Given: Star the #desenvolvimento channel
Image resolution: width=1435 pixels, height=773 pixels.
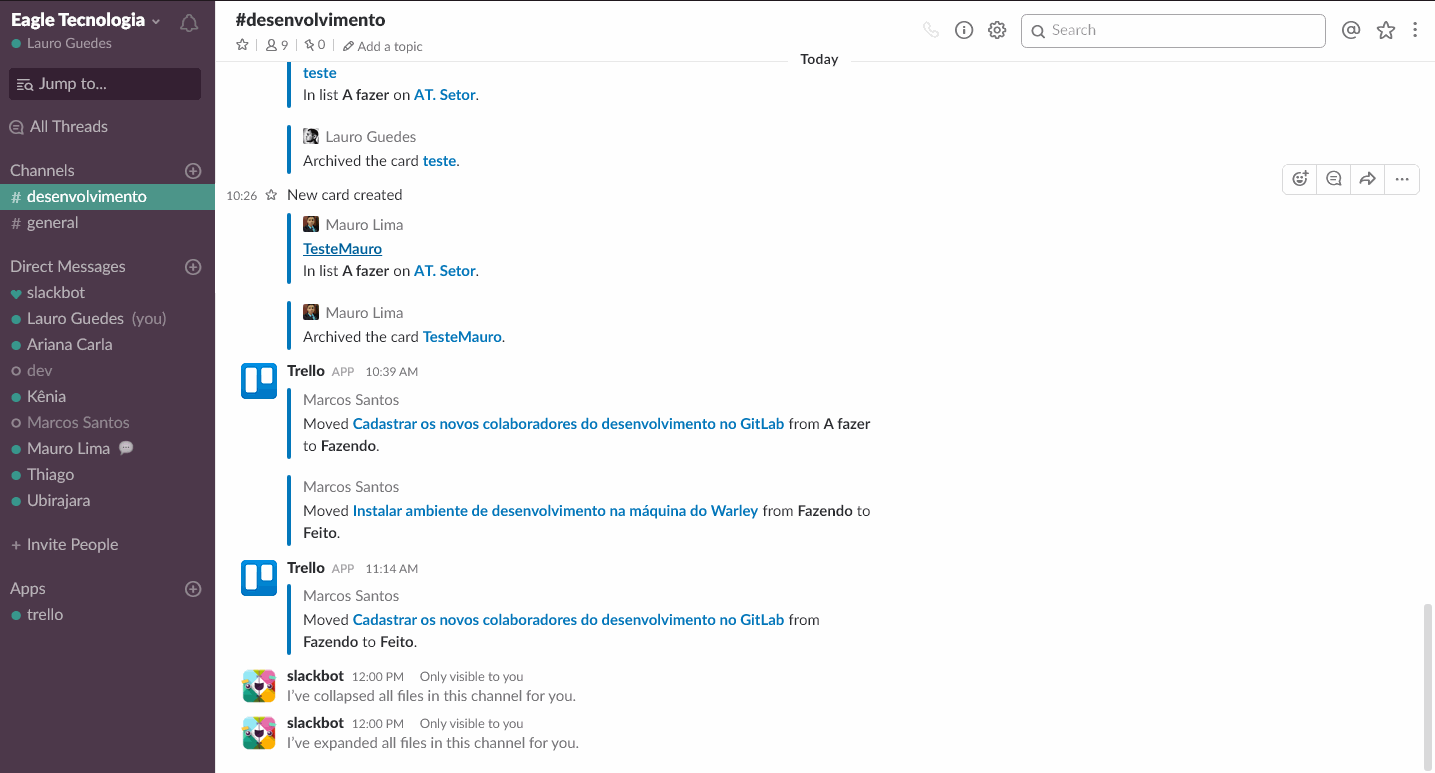Looking at the screenshot, I should pyautogui.click(x=242, y=45).
